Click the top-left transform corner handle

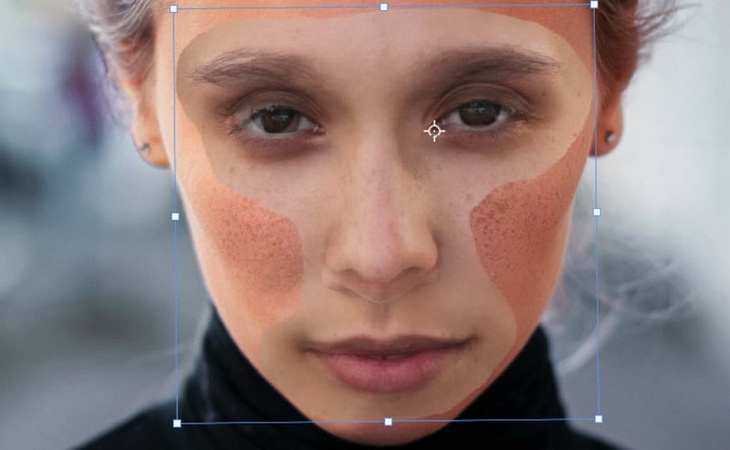click(174, 8)
